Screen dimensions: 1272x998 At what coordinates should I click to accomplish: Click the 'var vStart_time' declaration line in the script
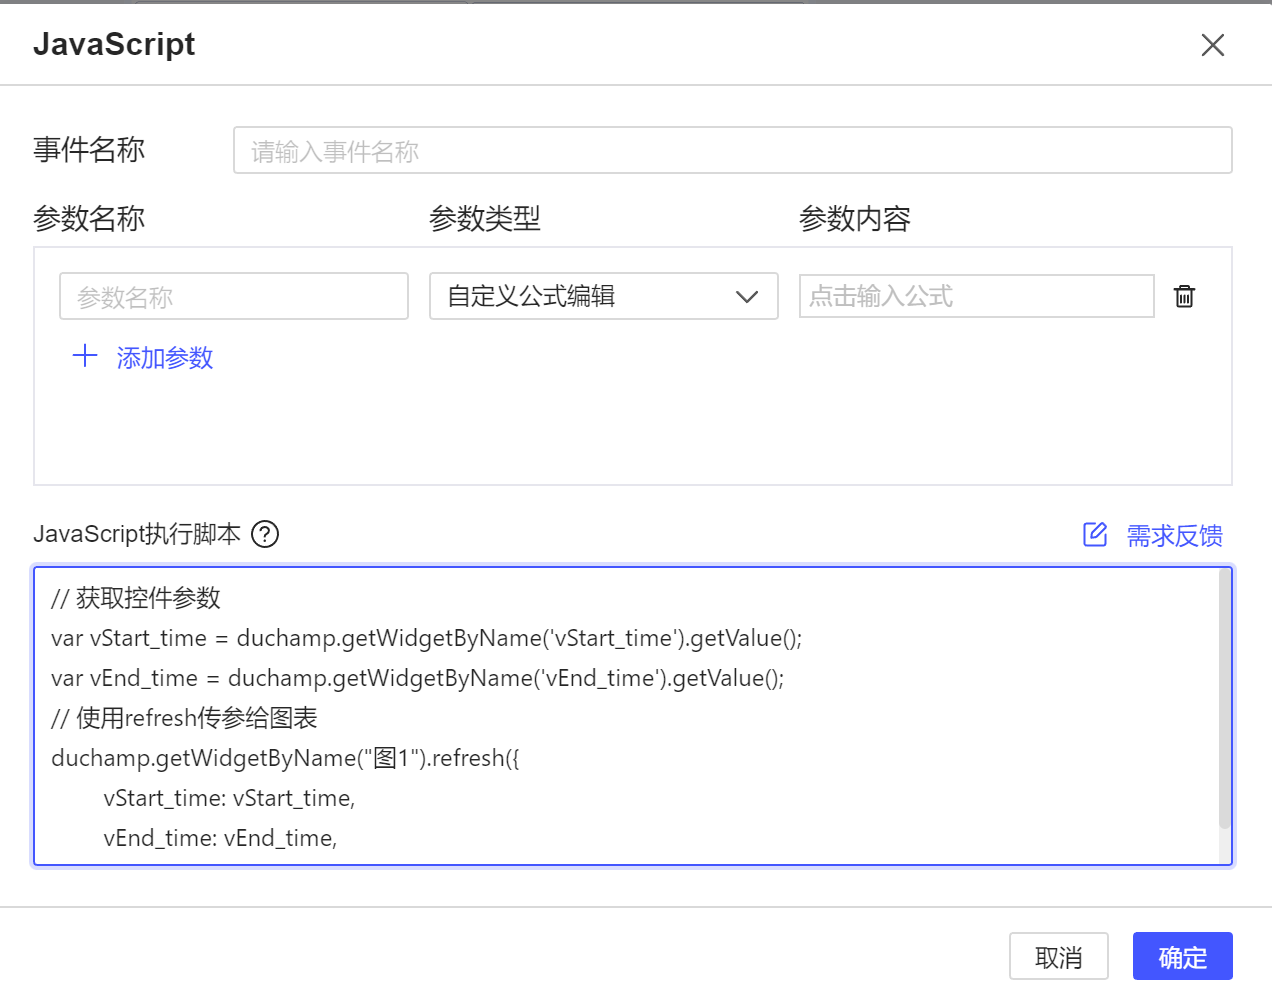tap(426, 638)
